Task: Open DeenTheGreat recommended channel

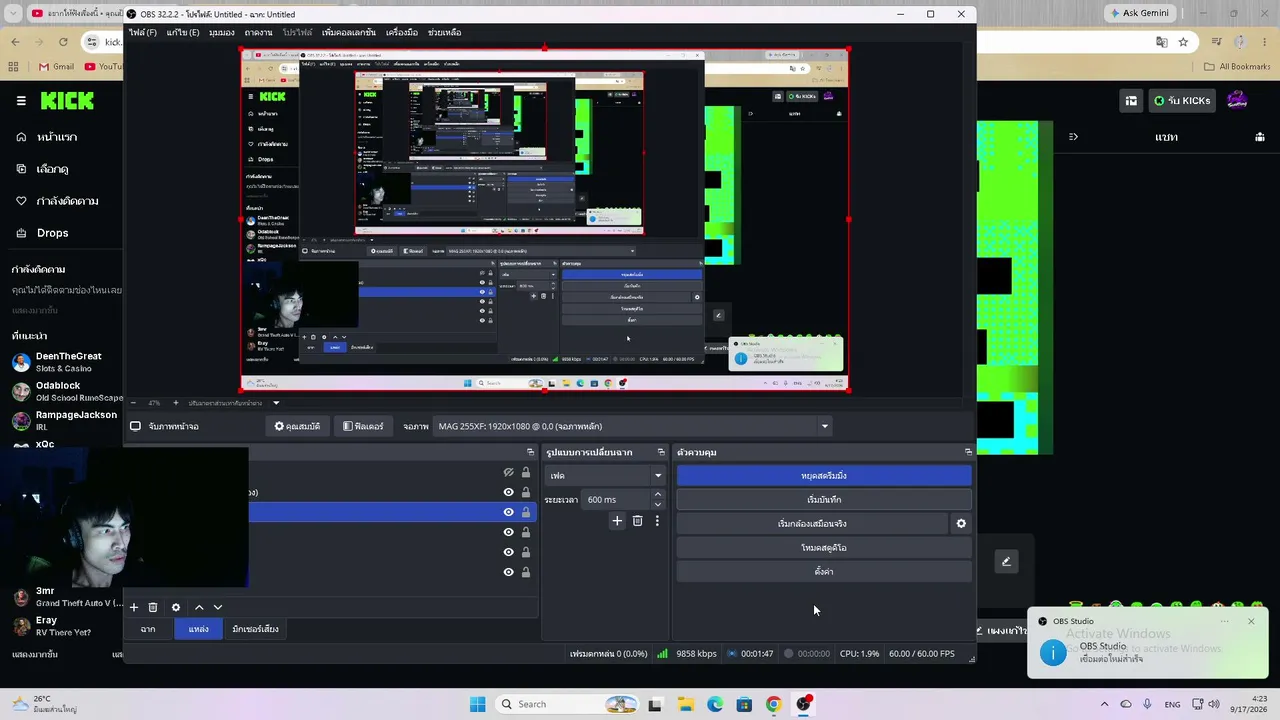Action: tap(62, 362)
